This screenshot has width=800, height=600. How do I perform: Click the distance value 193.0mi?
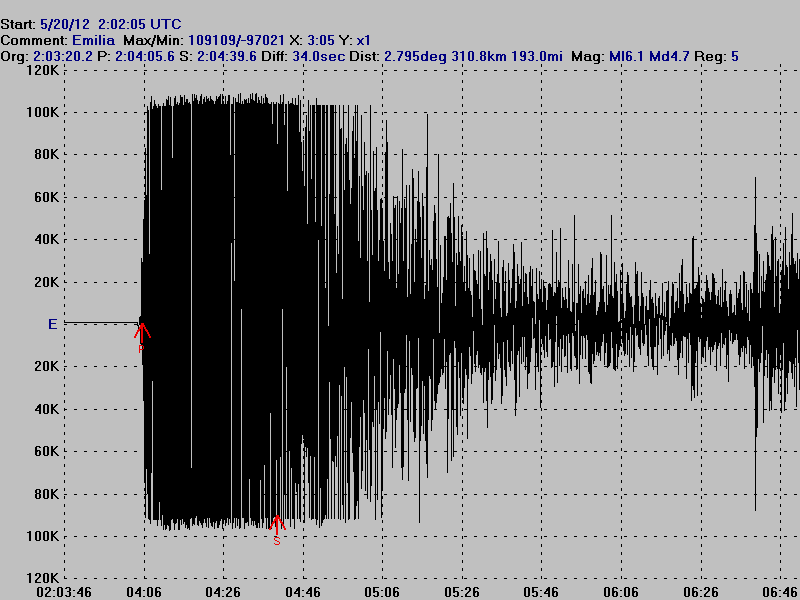pos(537,56)
